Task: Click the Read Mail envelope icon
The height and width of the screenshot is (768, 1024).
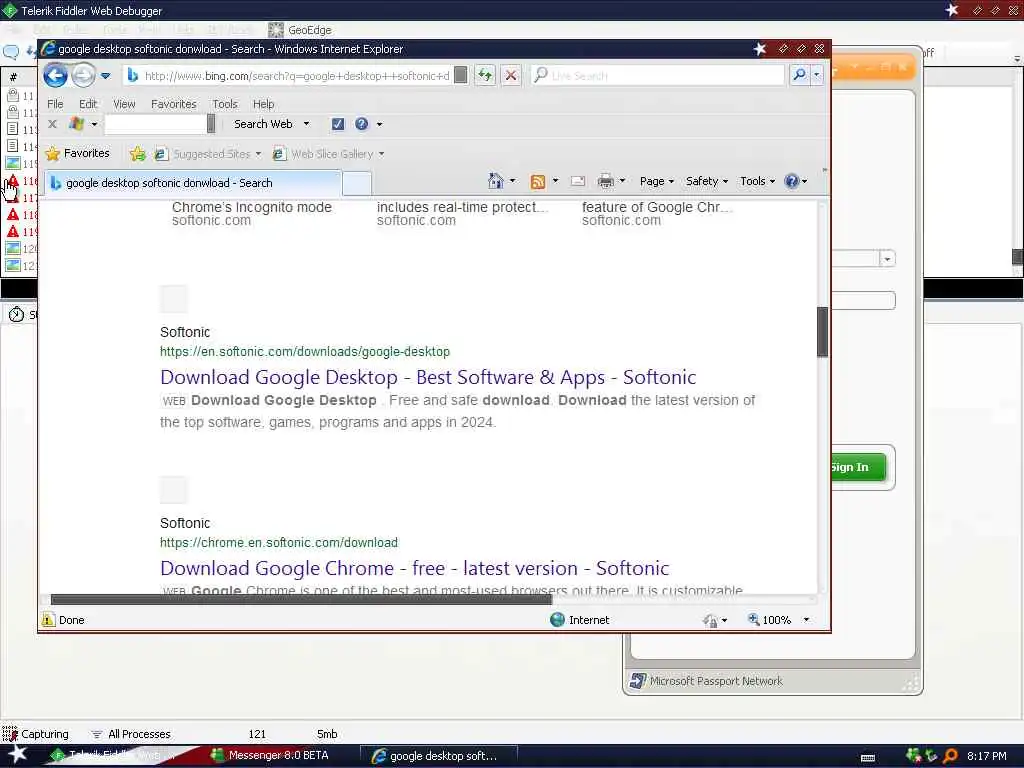Action: [x=577, y=181]
